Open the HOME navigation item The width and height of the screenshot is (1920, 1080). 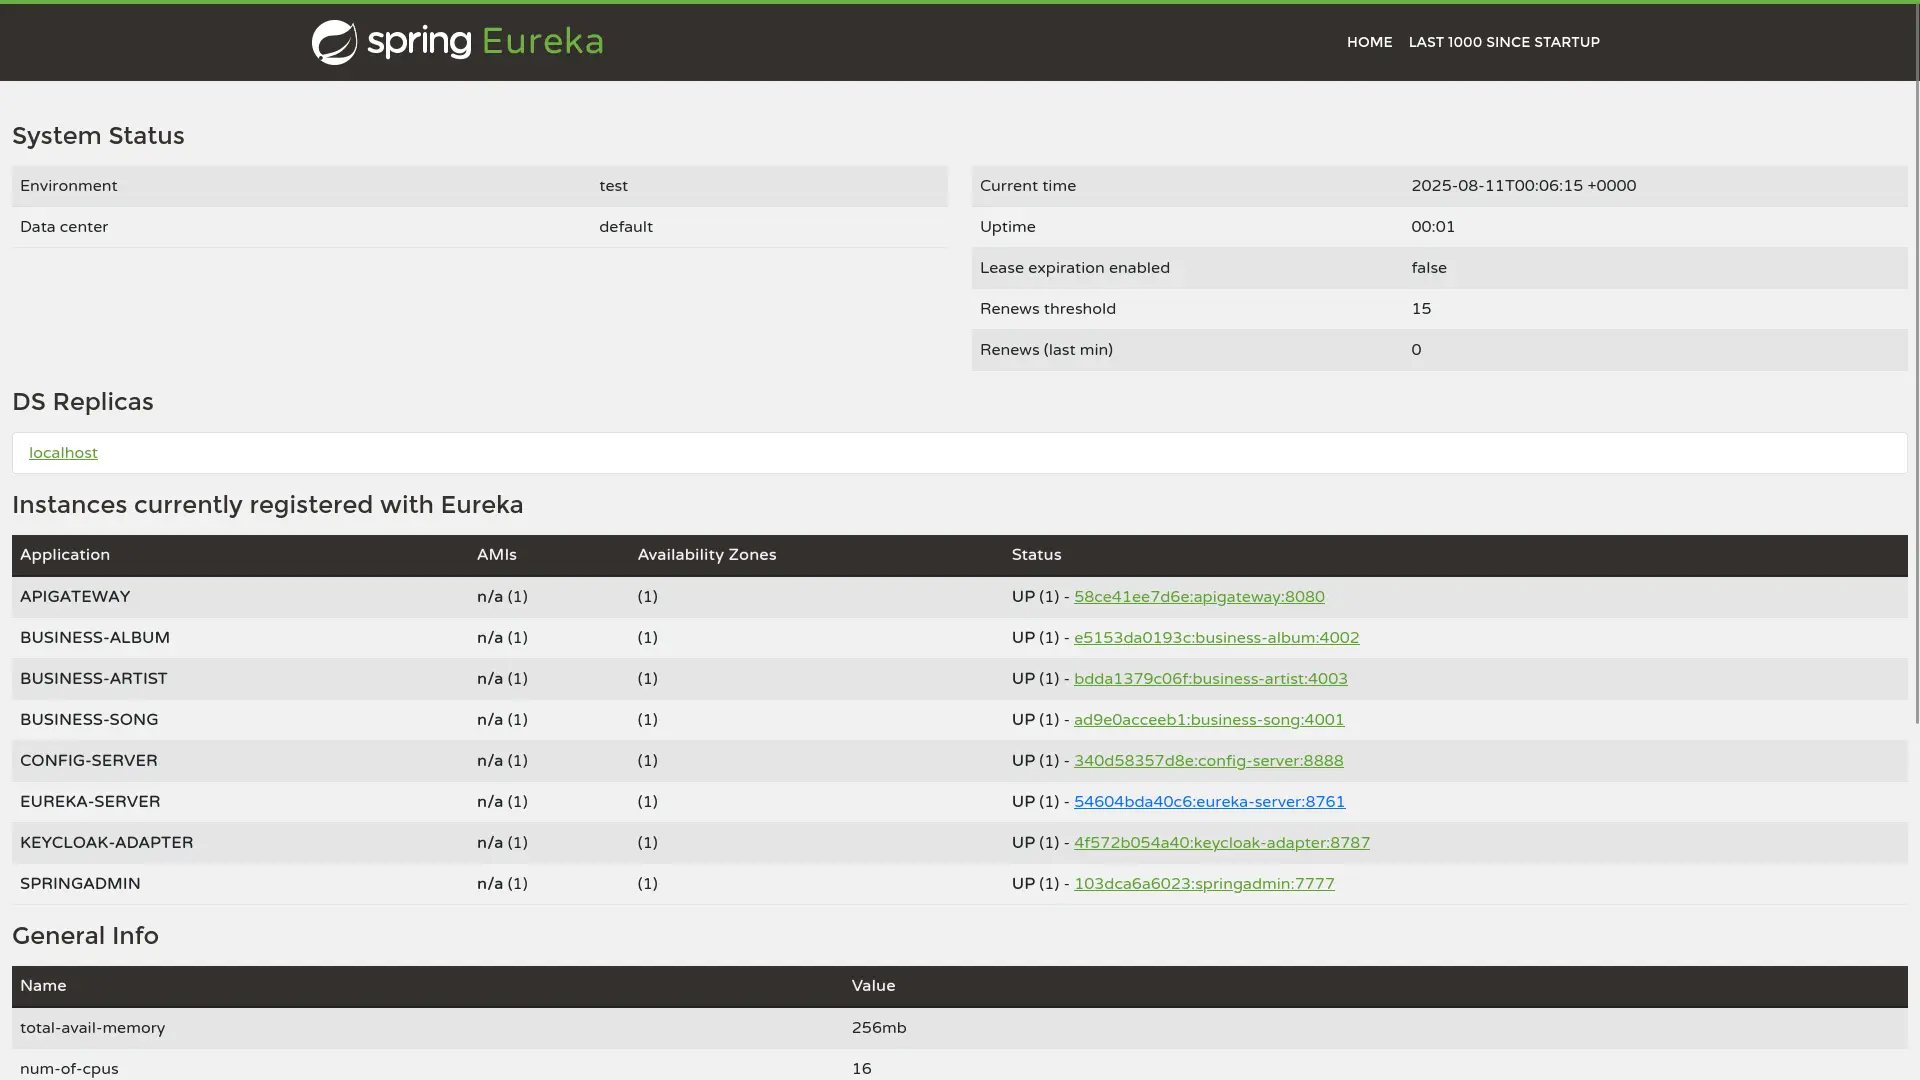1369,42
